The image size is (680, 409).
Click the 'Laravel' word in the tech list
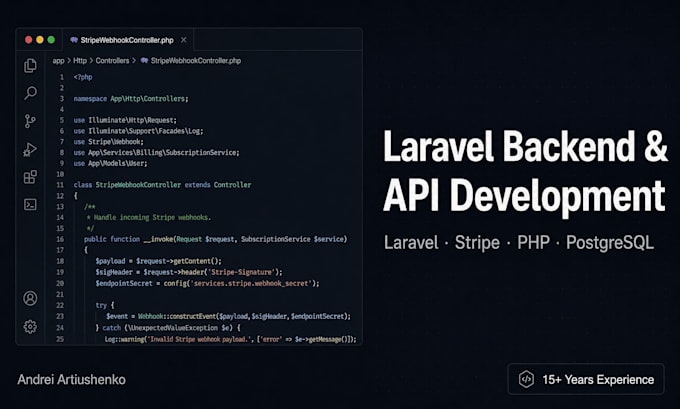411,242
